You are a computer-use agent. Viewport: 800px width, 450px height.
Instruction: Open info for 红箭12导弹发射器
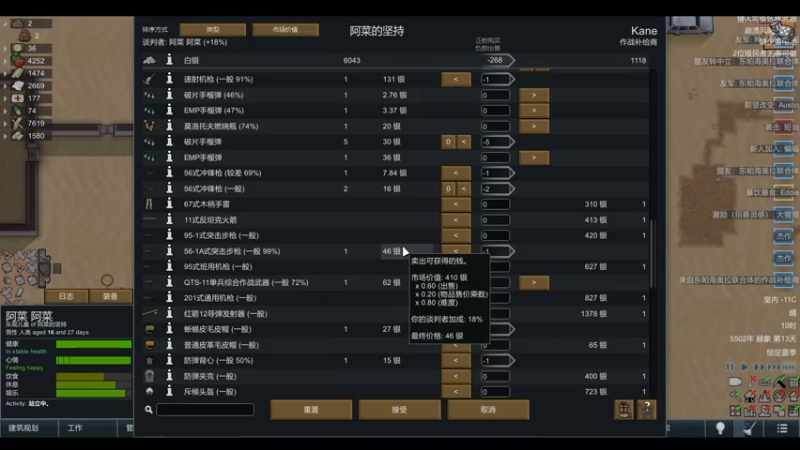(169, 313)
